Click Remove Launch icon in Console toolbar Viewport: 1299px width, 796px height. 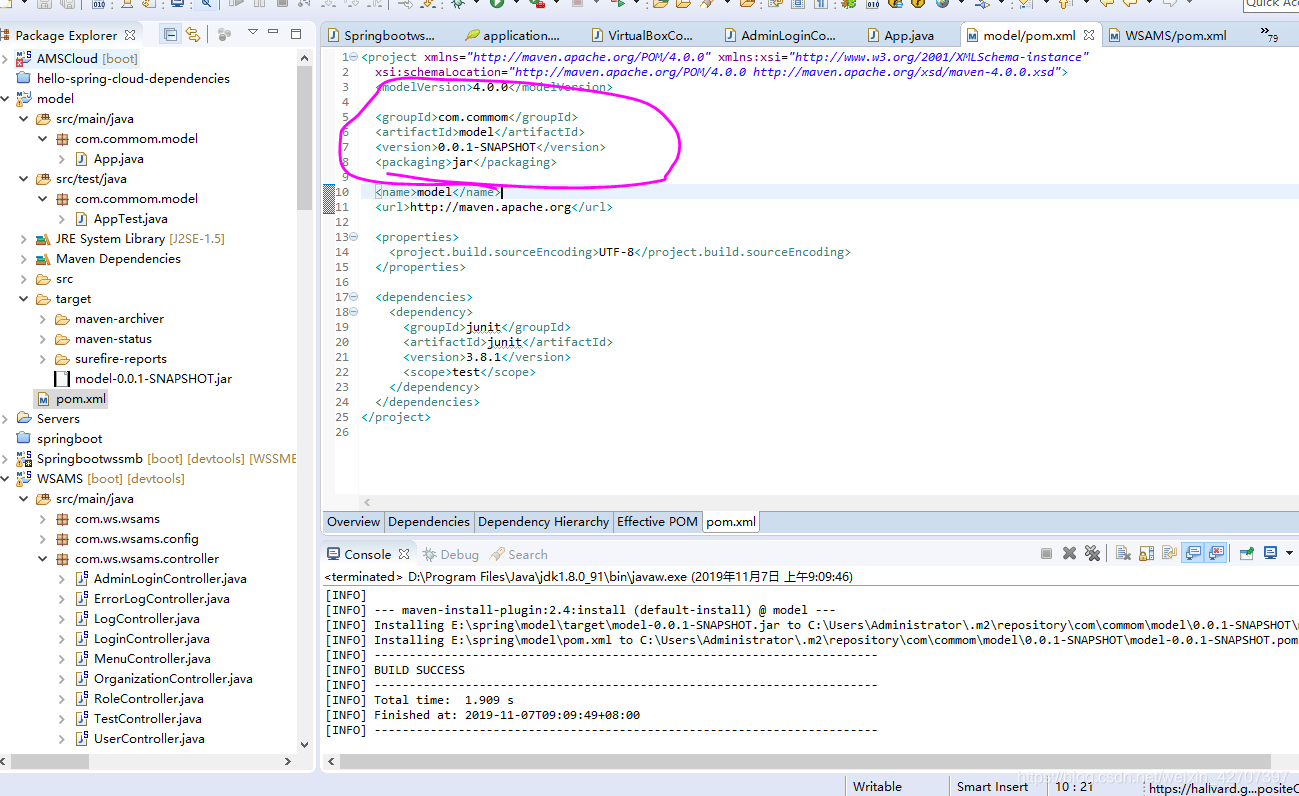[1069, 553]
